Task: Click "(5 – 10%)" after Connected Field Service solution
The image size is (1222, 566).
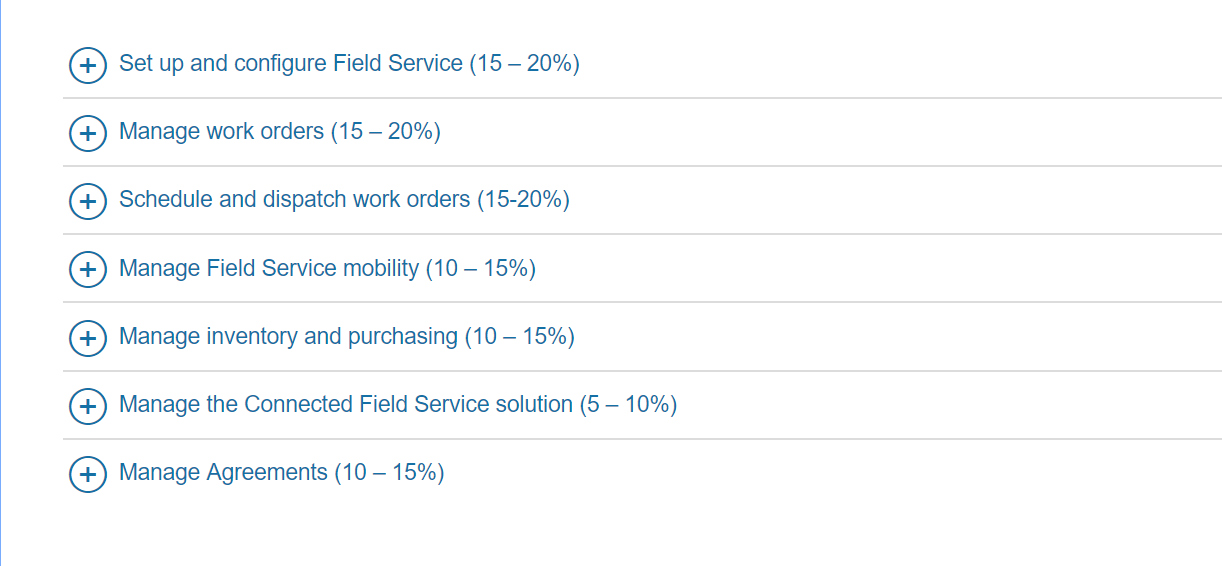Action: 628,405
